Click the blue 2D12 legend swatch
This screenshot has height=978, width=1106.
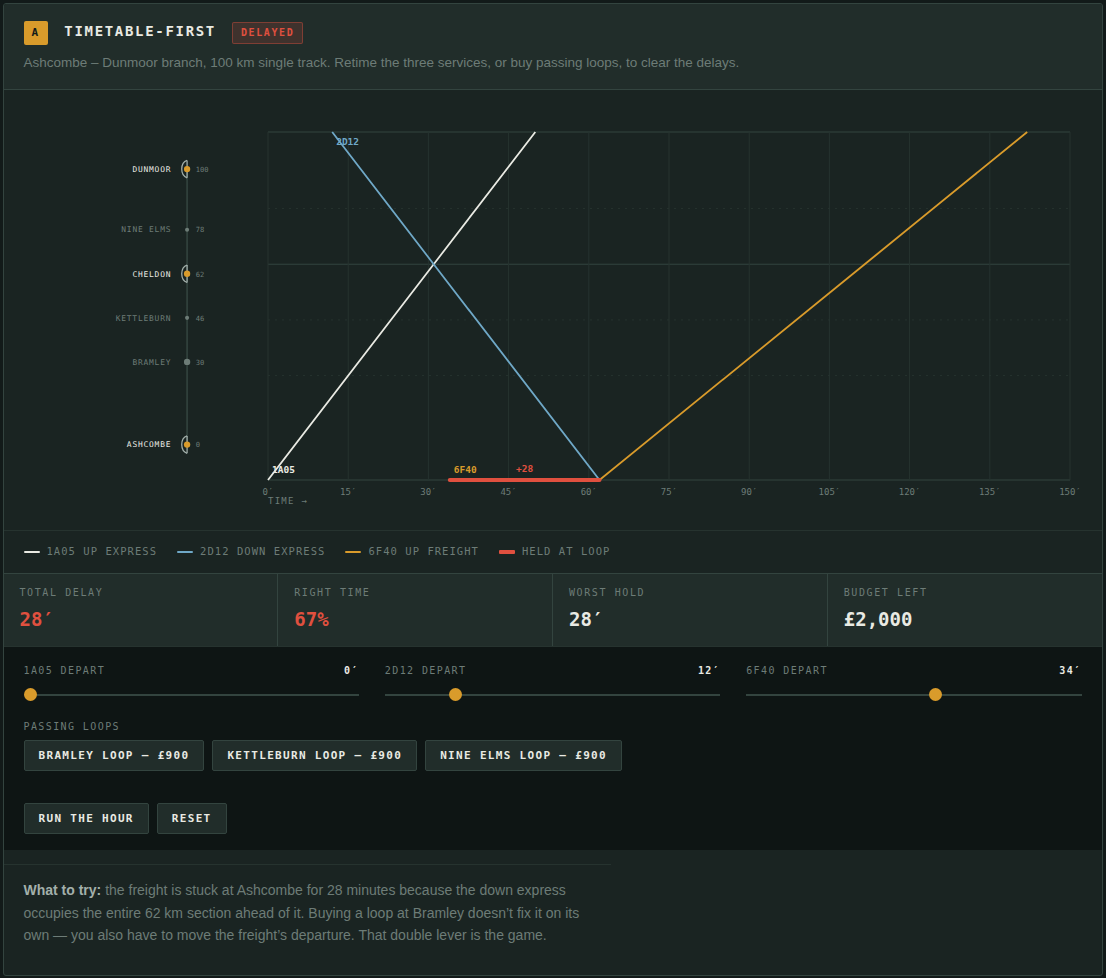tap(185, 551)
